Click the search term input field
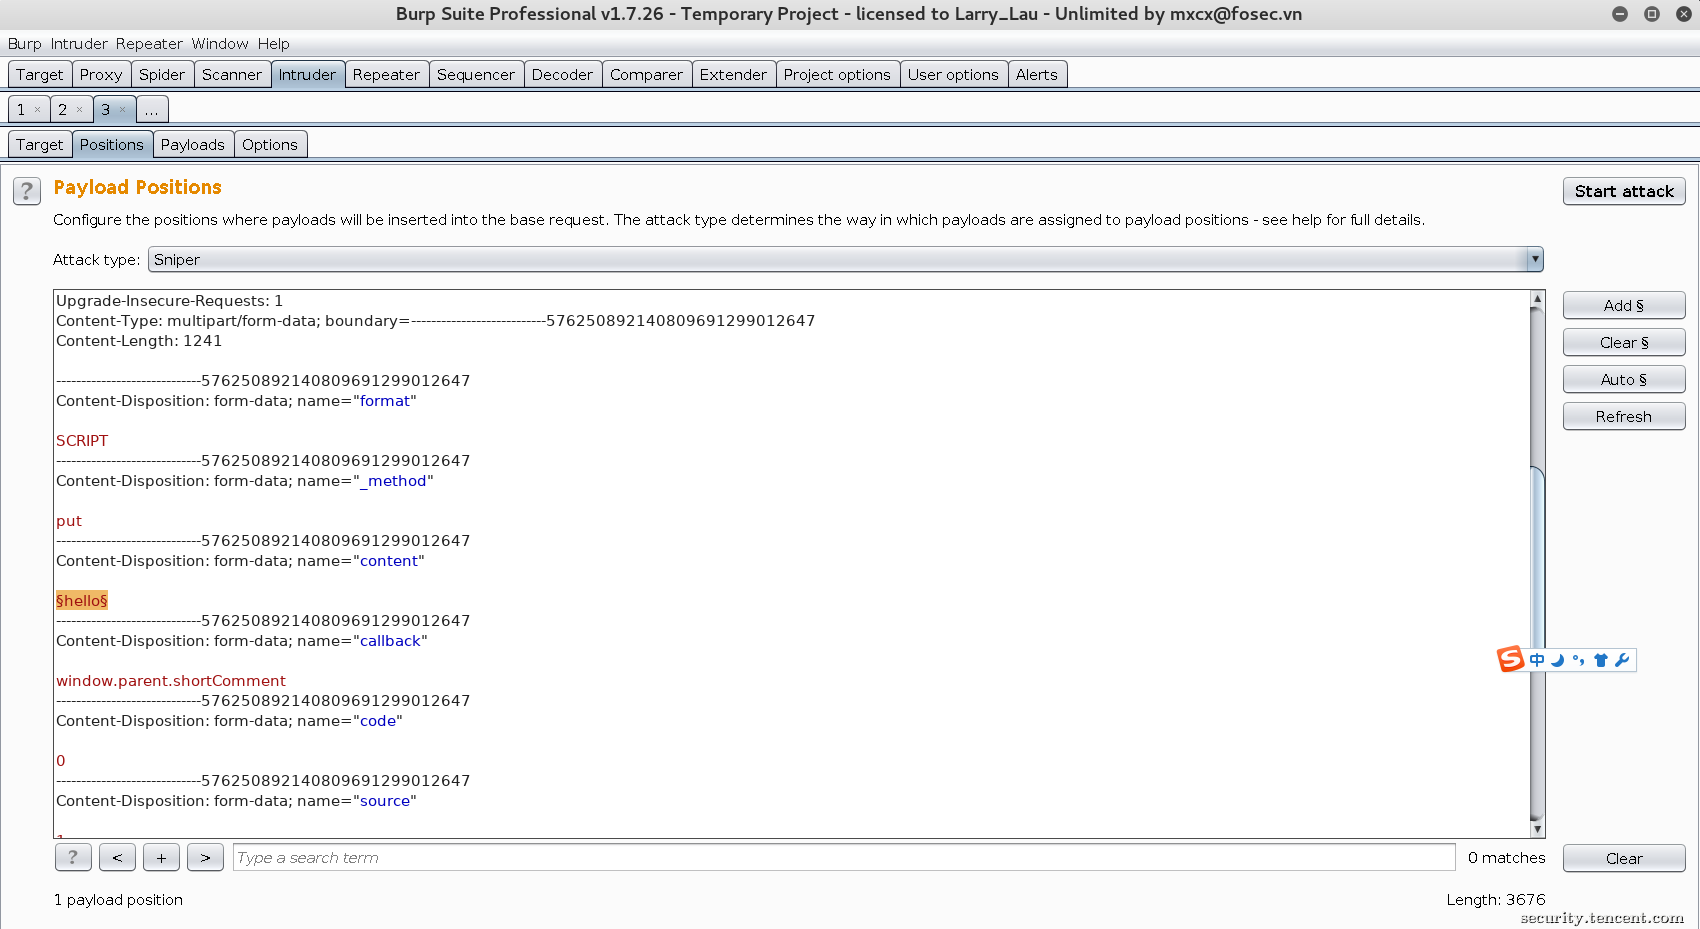The height and width of the screenshot is (929, 1700). click(843, 858)
